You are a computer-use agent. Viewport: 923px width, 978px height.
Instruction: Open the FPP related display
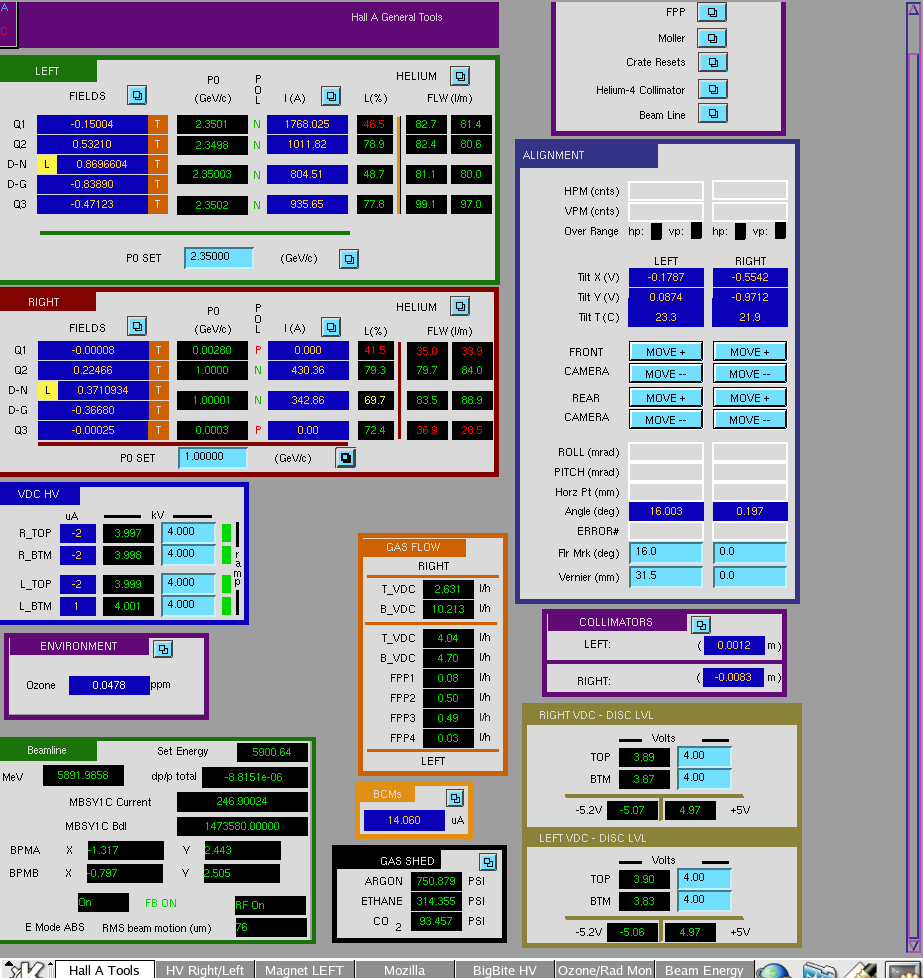click(x=712, y=12)
